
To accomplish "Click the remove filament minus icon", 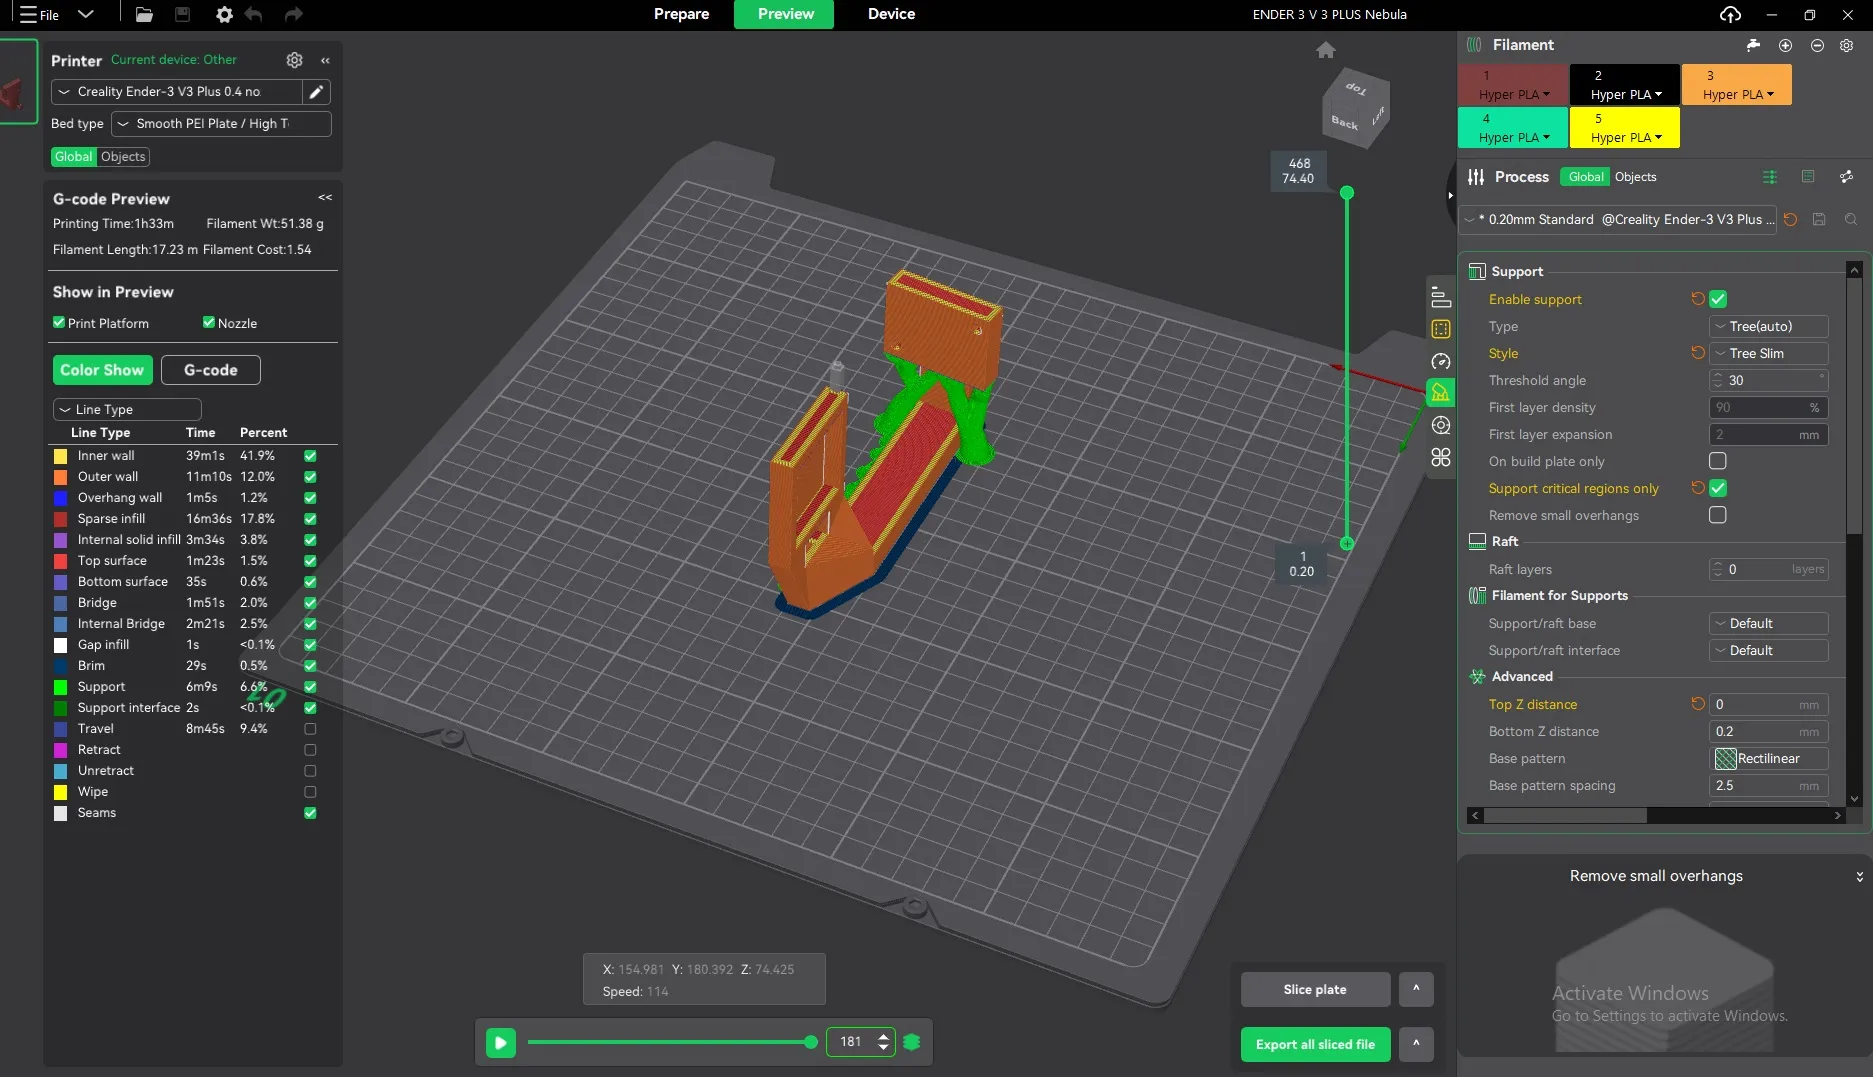I will tap(1817, 45).
